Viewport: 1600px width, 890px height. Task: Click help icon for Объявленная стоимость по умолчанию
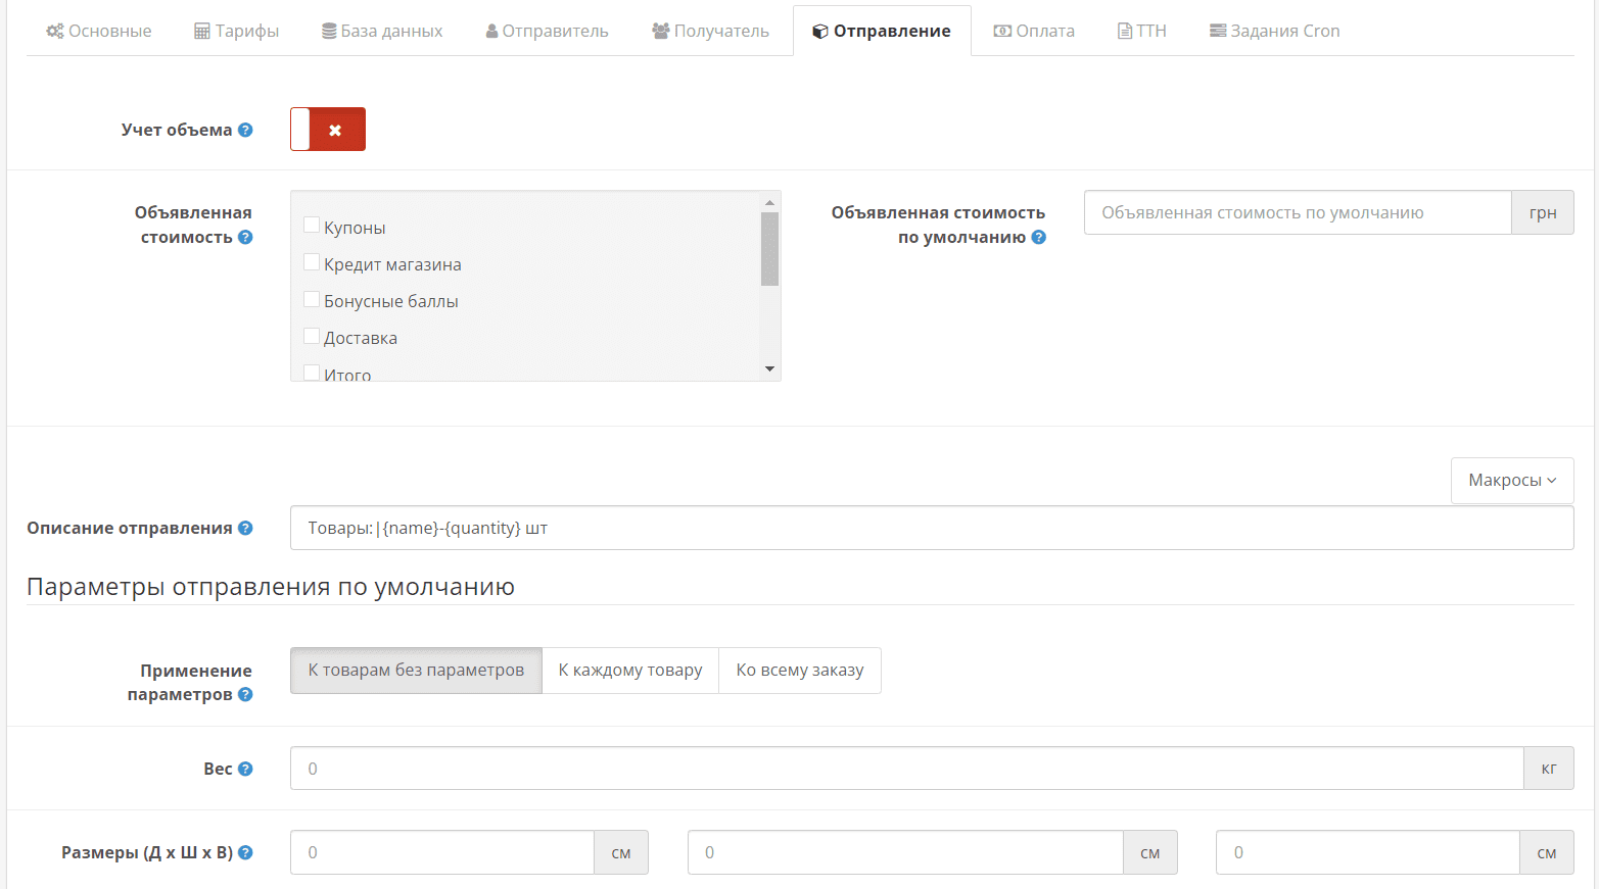1039,237
